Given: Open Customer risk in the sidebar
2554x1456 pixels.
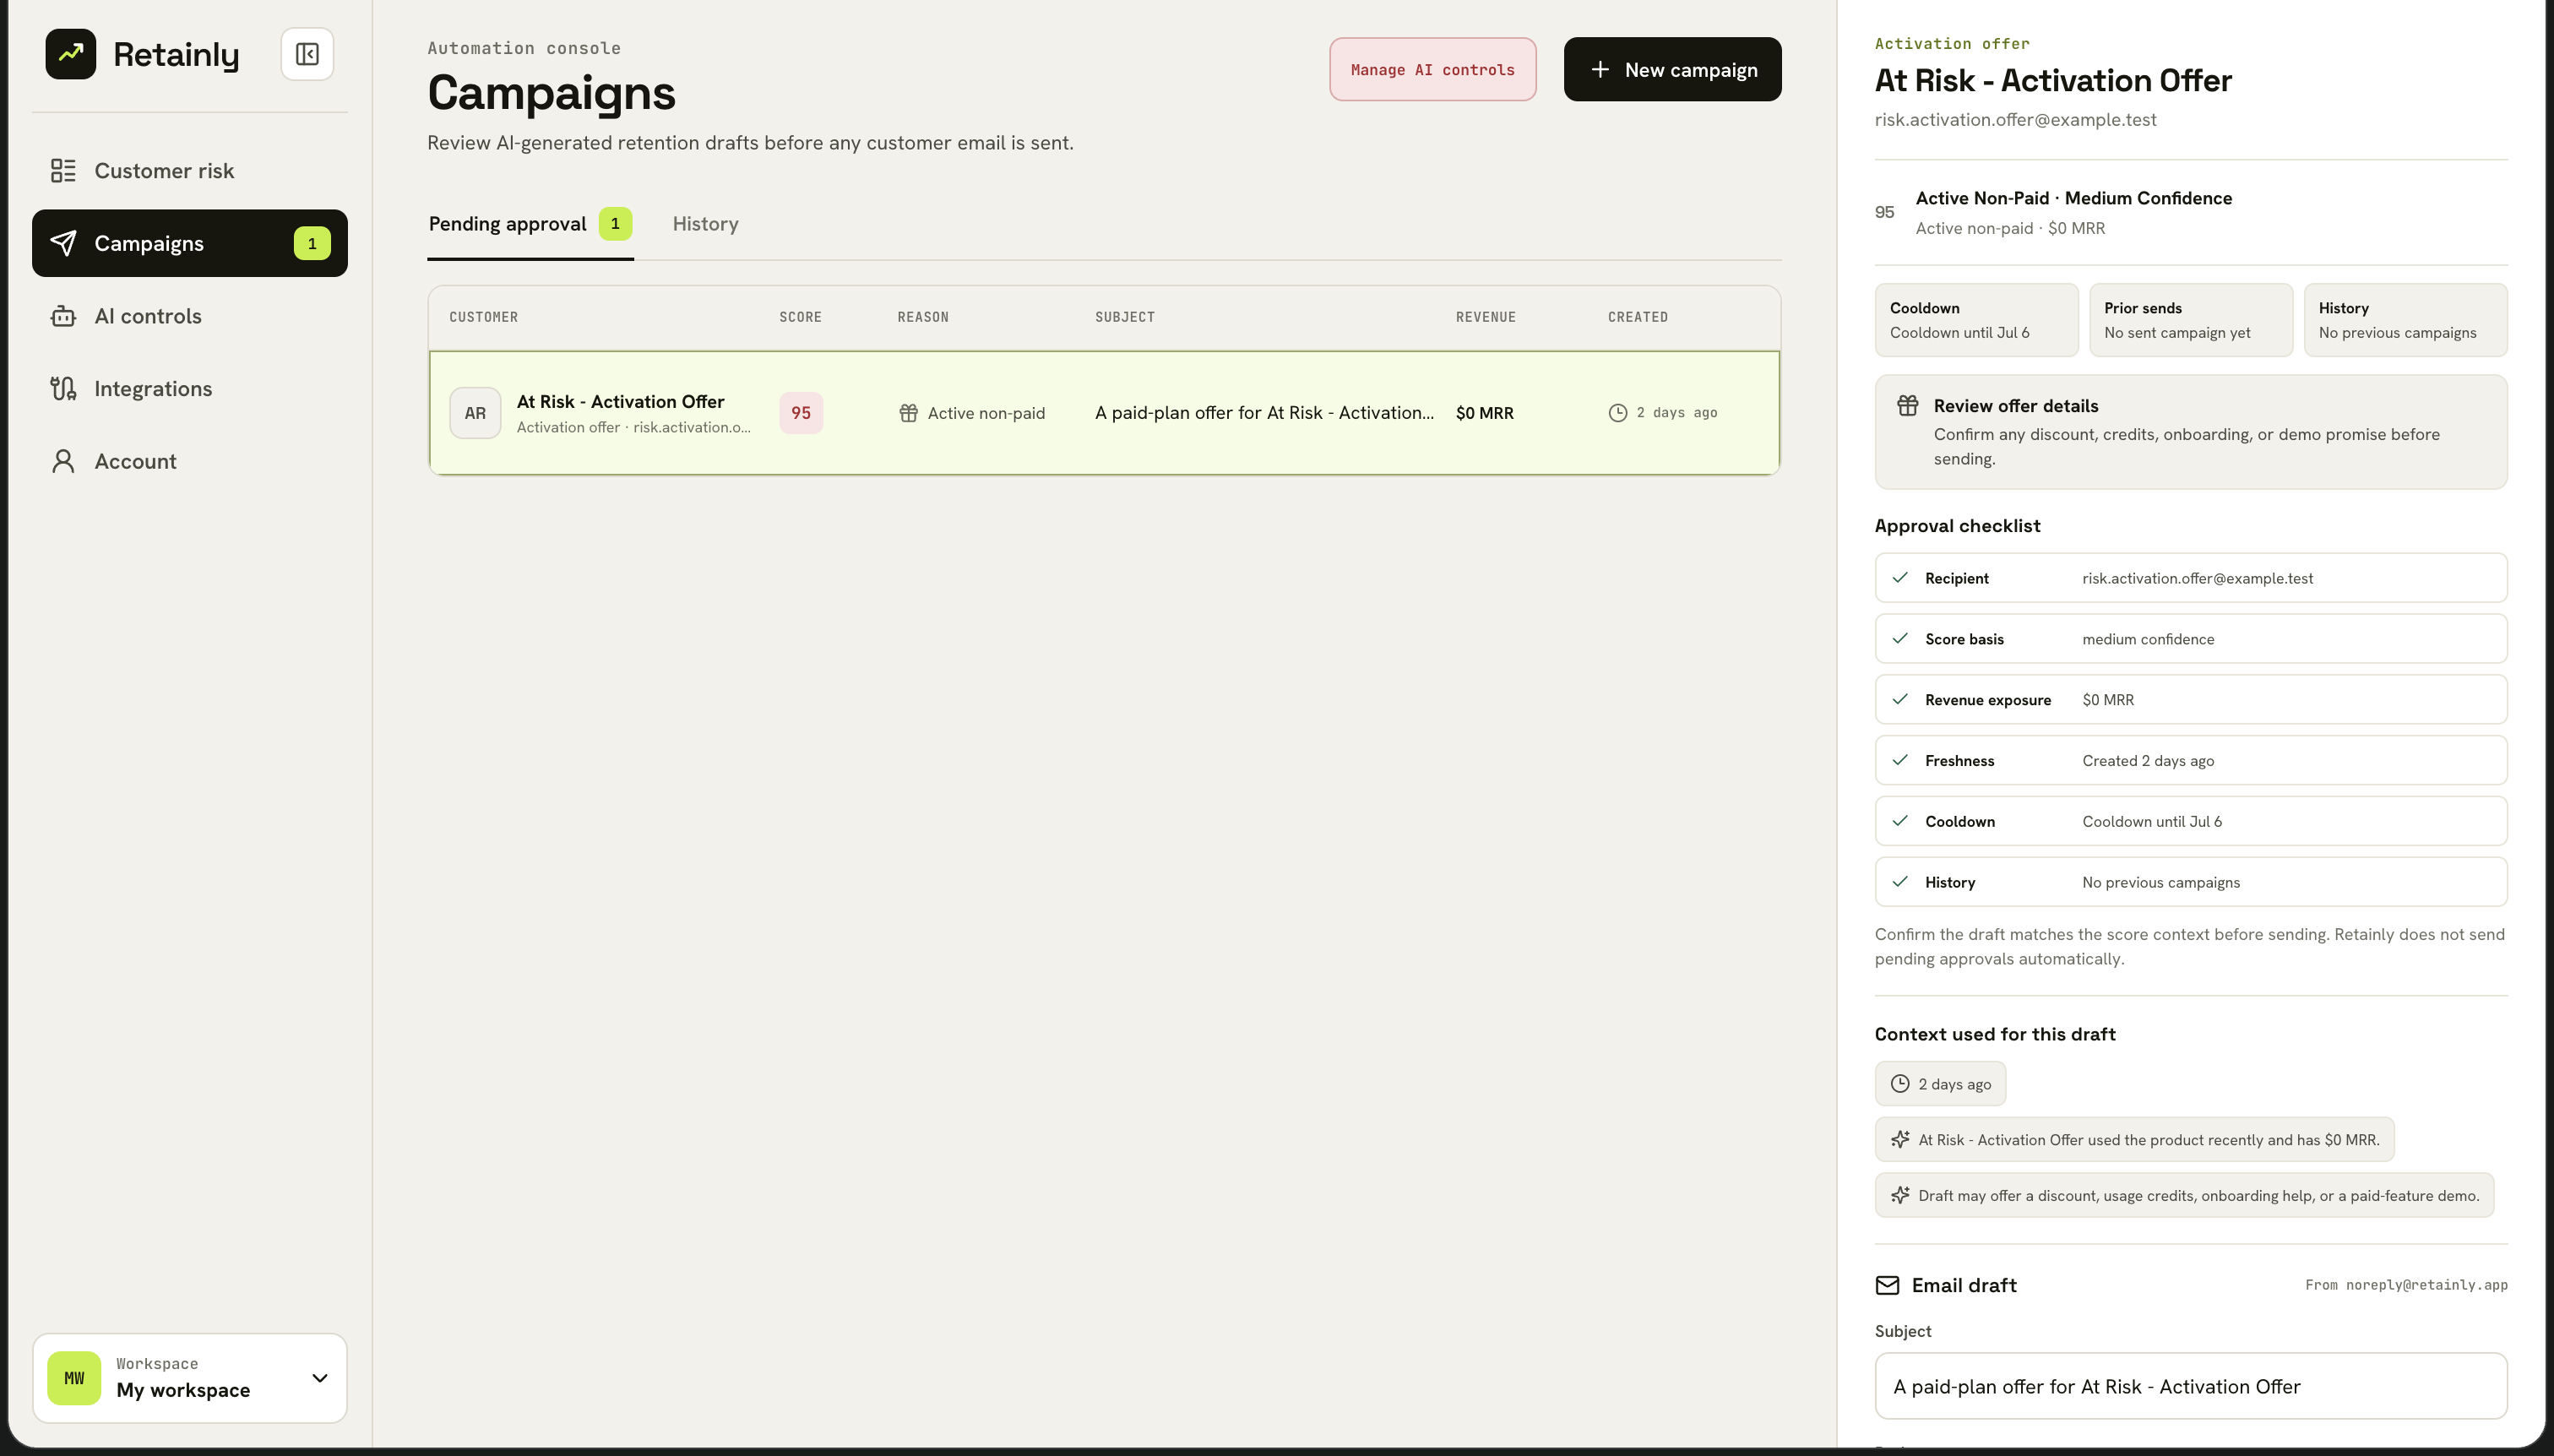Looking at the screenshot, I should 190,171.
